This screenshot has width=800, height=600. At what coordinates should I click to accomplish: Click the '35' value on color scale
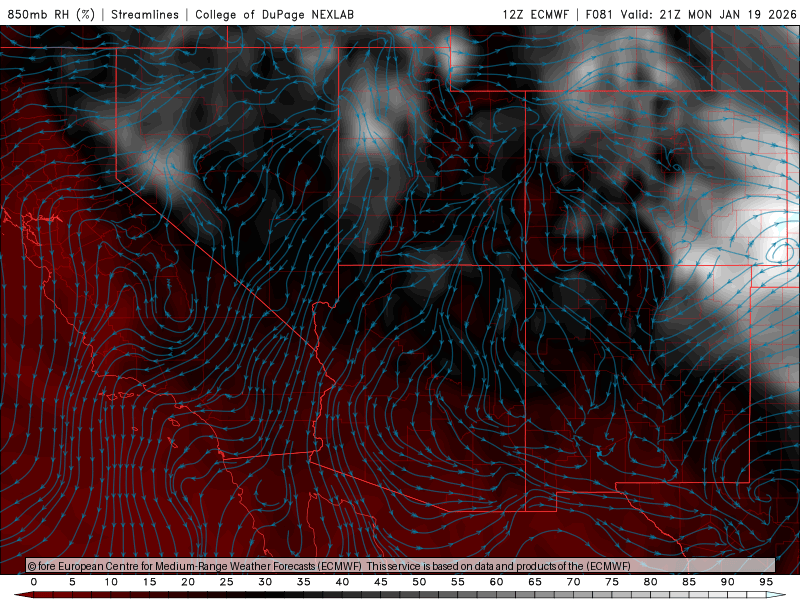pyautogui.click(x=304, y=582)
